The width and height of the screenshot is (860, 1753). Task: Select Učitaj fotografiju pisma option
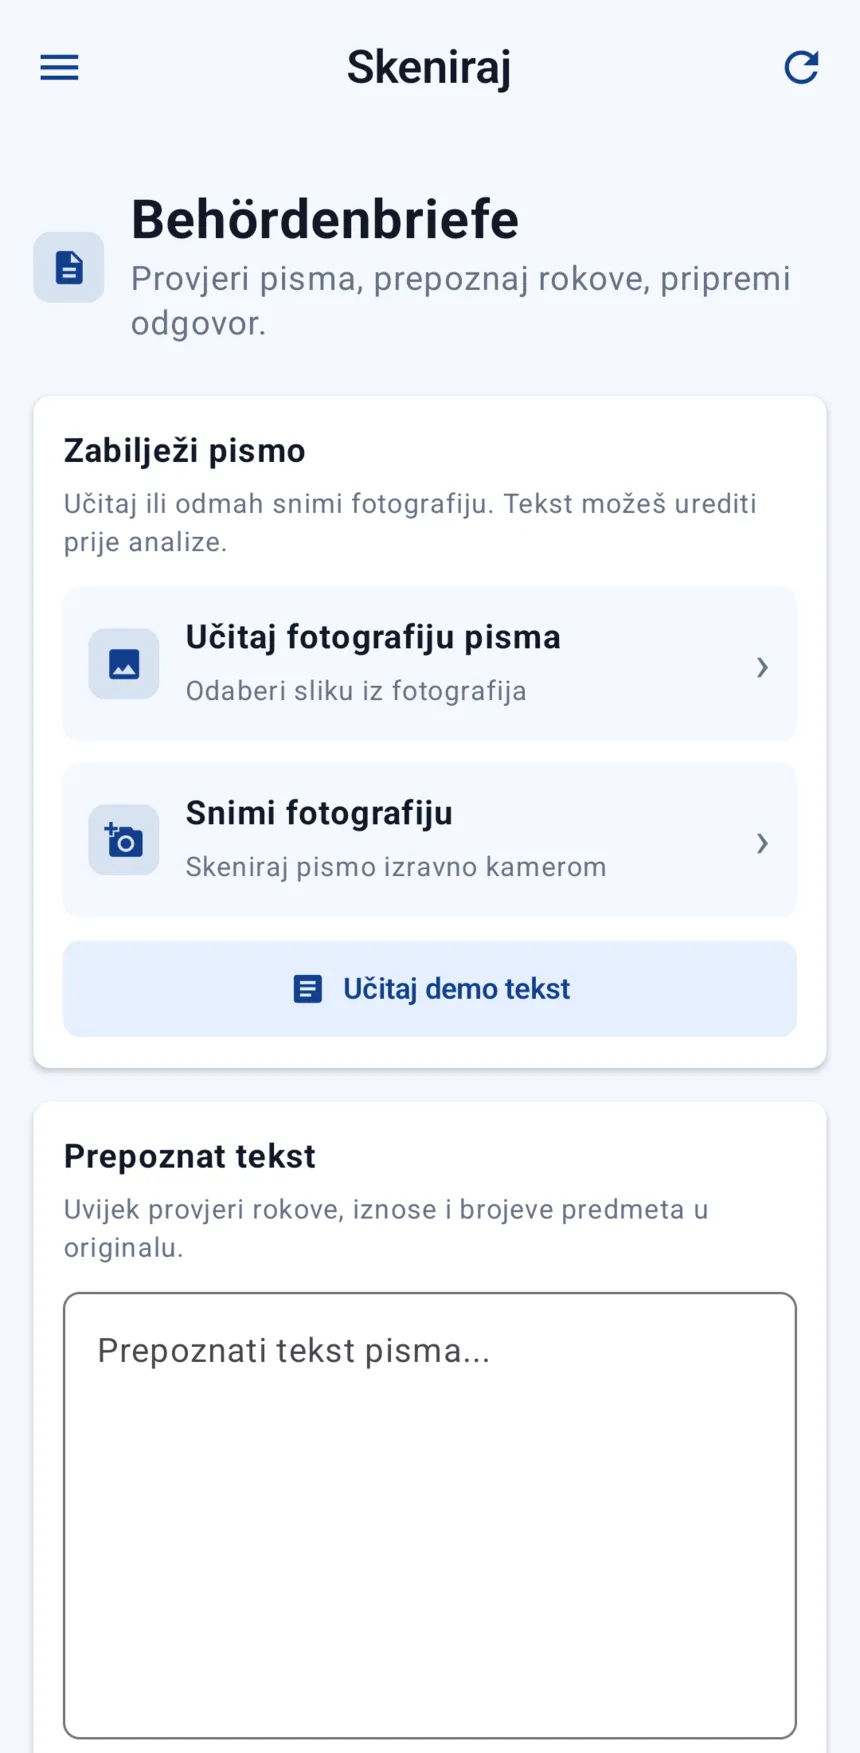430,664
